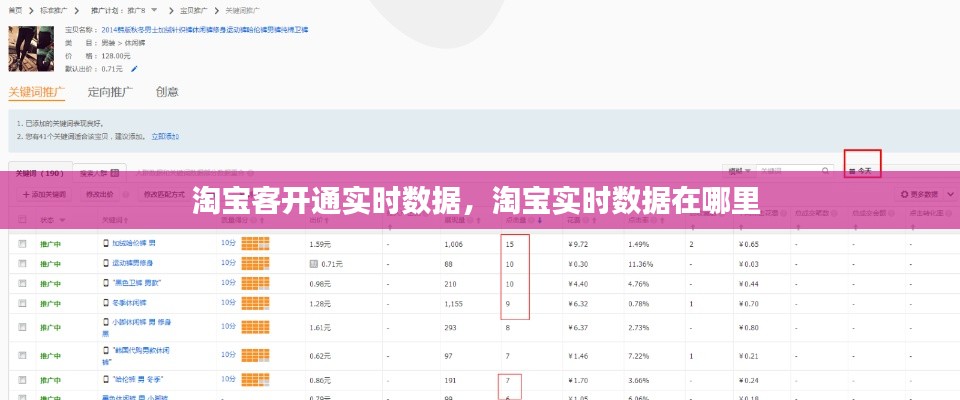960x400 pixels.
Task: Click the 立即添加 link
Action: tap(164, 135)
